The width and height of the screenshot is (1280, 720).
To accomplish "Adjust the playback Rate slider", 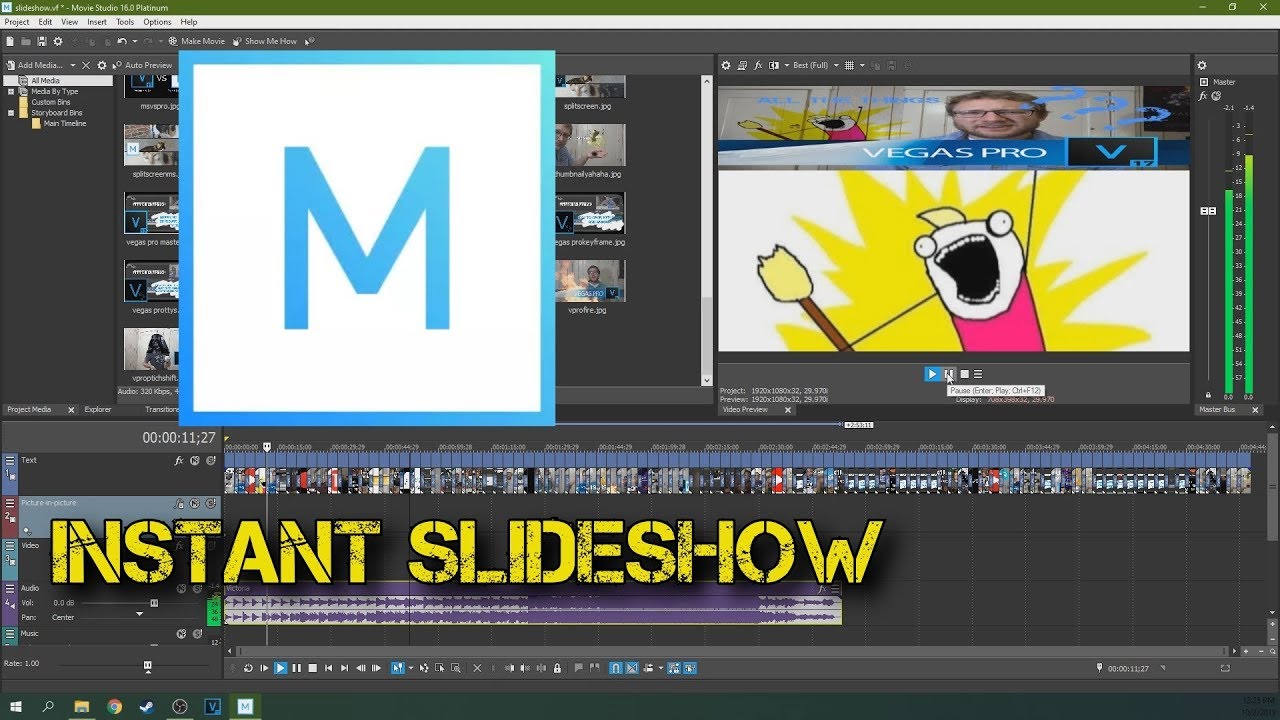I will pyautogui.click(x=148, y=664).
